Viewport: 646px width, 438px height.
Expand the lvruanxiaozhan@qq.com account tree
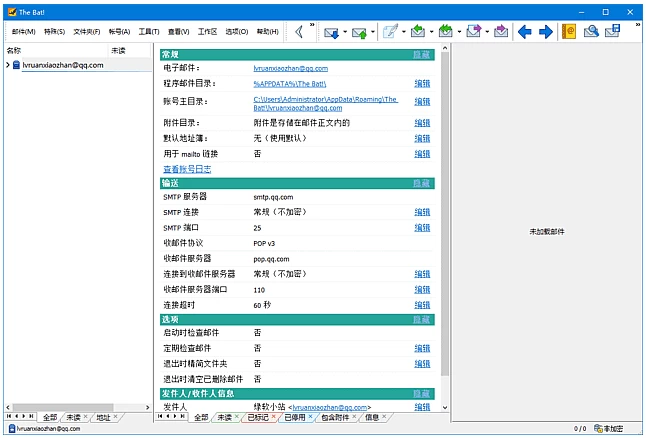(8, 65)
